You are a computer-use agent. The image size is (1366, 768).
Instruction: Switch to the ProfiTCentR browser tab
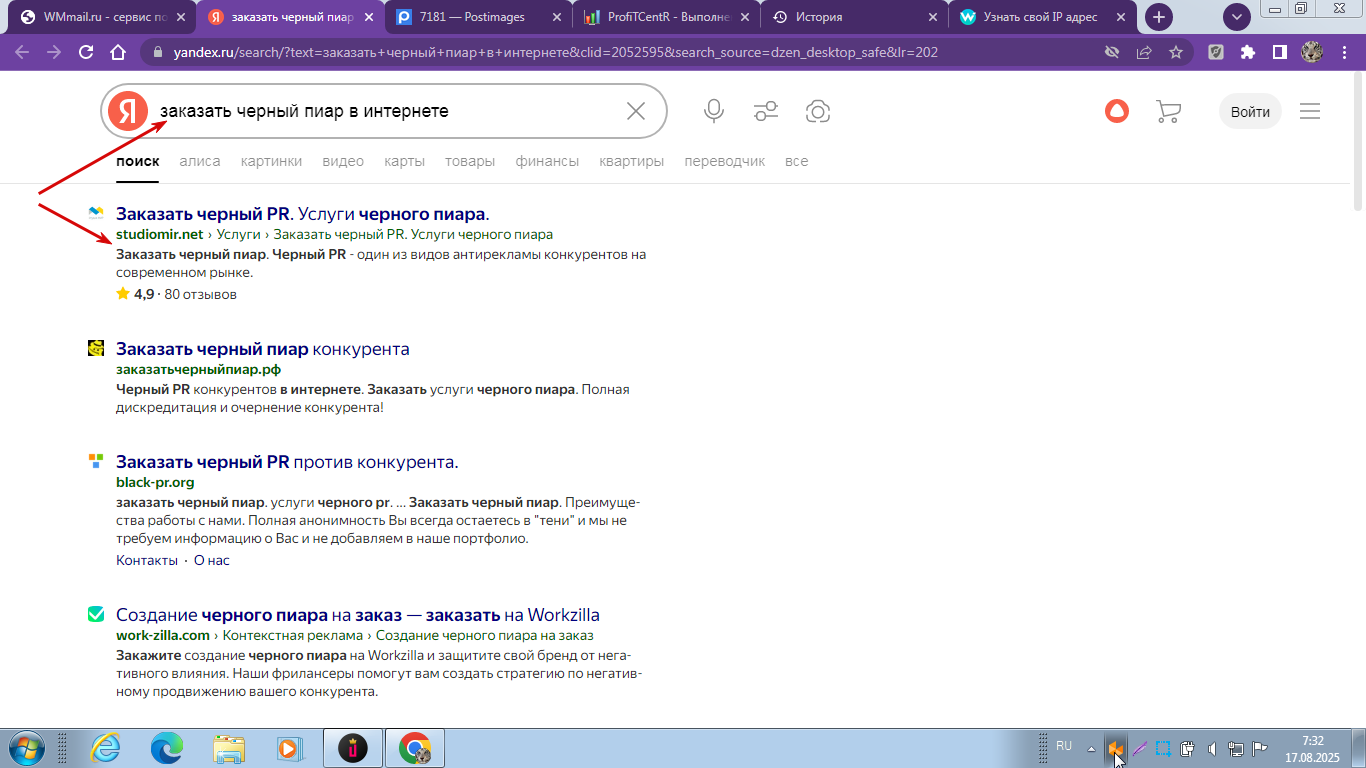[667, 17]
